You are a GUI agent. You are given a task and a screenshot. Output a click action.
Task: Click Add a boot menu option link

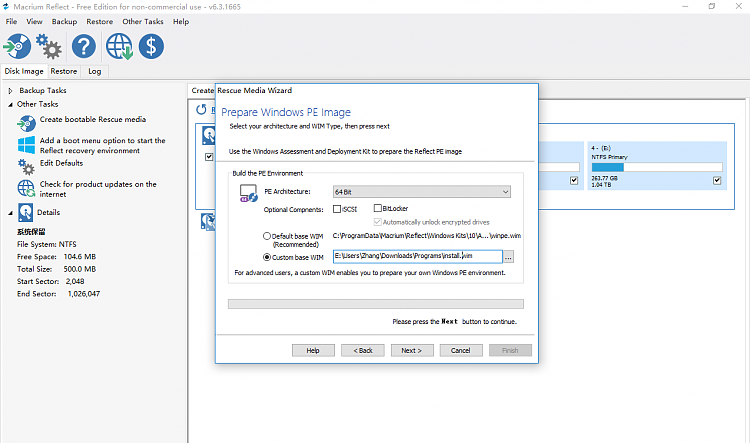(x=102, y=145)
